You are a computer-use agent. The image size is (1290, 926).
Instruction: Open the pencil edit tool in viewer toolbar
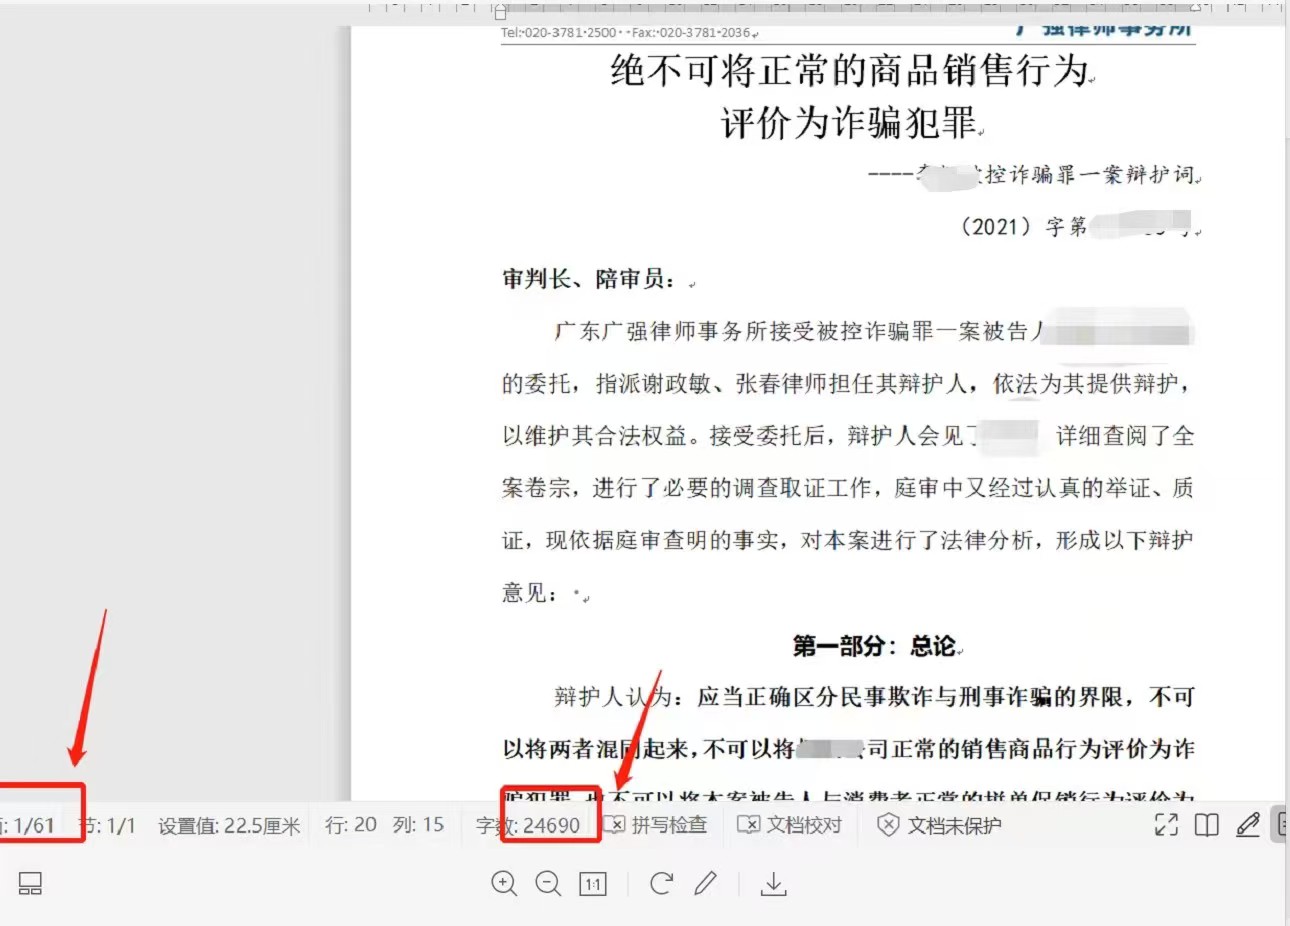click(x=706, y=883)
